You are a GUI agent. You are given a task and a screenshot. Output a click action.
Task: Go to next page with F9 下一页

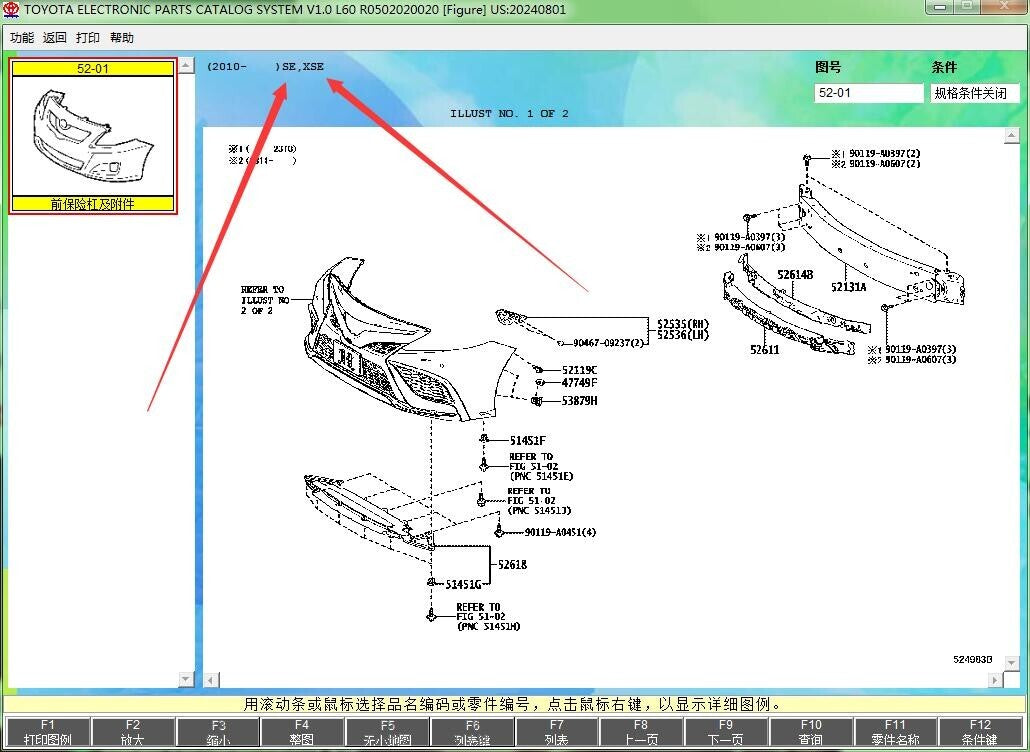pyautogui.click(x=726, y=732)
